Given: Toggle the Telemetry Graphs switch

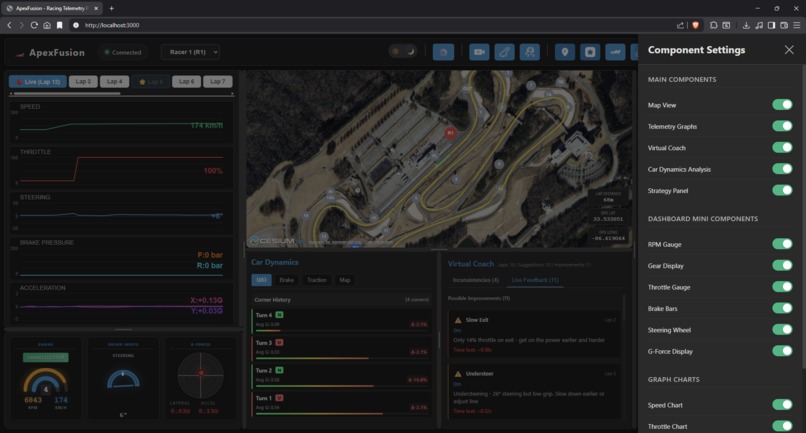Looking at the screenshot, I should 782,126.
